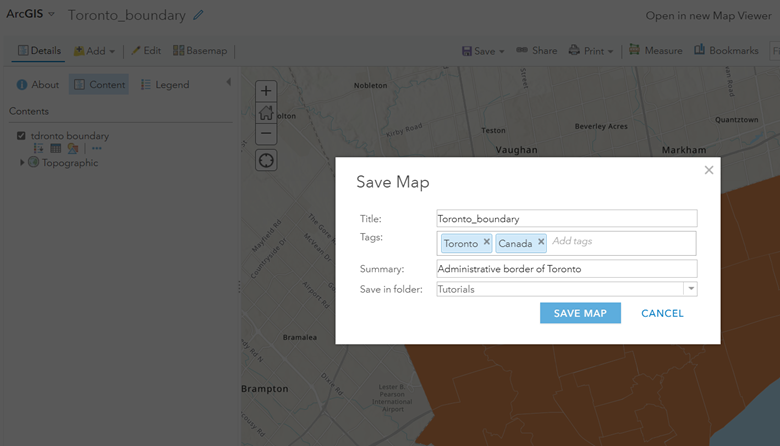The image size is (780, 446).
Task: Open the ArcGIS dropdown menu
Action: click(30, 14)
